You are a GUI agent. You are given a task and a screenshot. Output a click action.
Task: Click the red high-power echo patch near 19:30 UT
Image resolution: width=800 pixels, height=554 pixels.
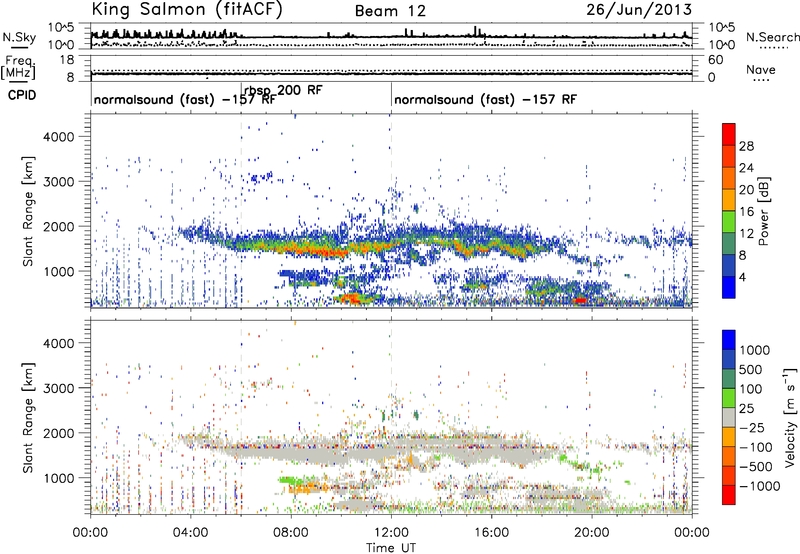(579, 300)
